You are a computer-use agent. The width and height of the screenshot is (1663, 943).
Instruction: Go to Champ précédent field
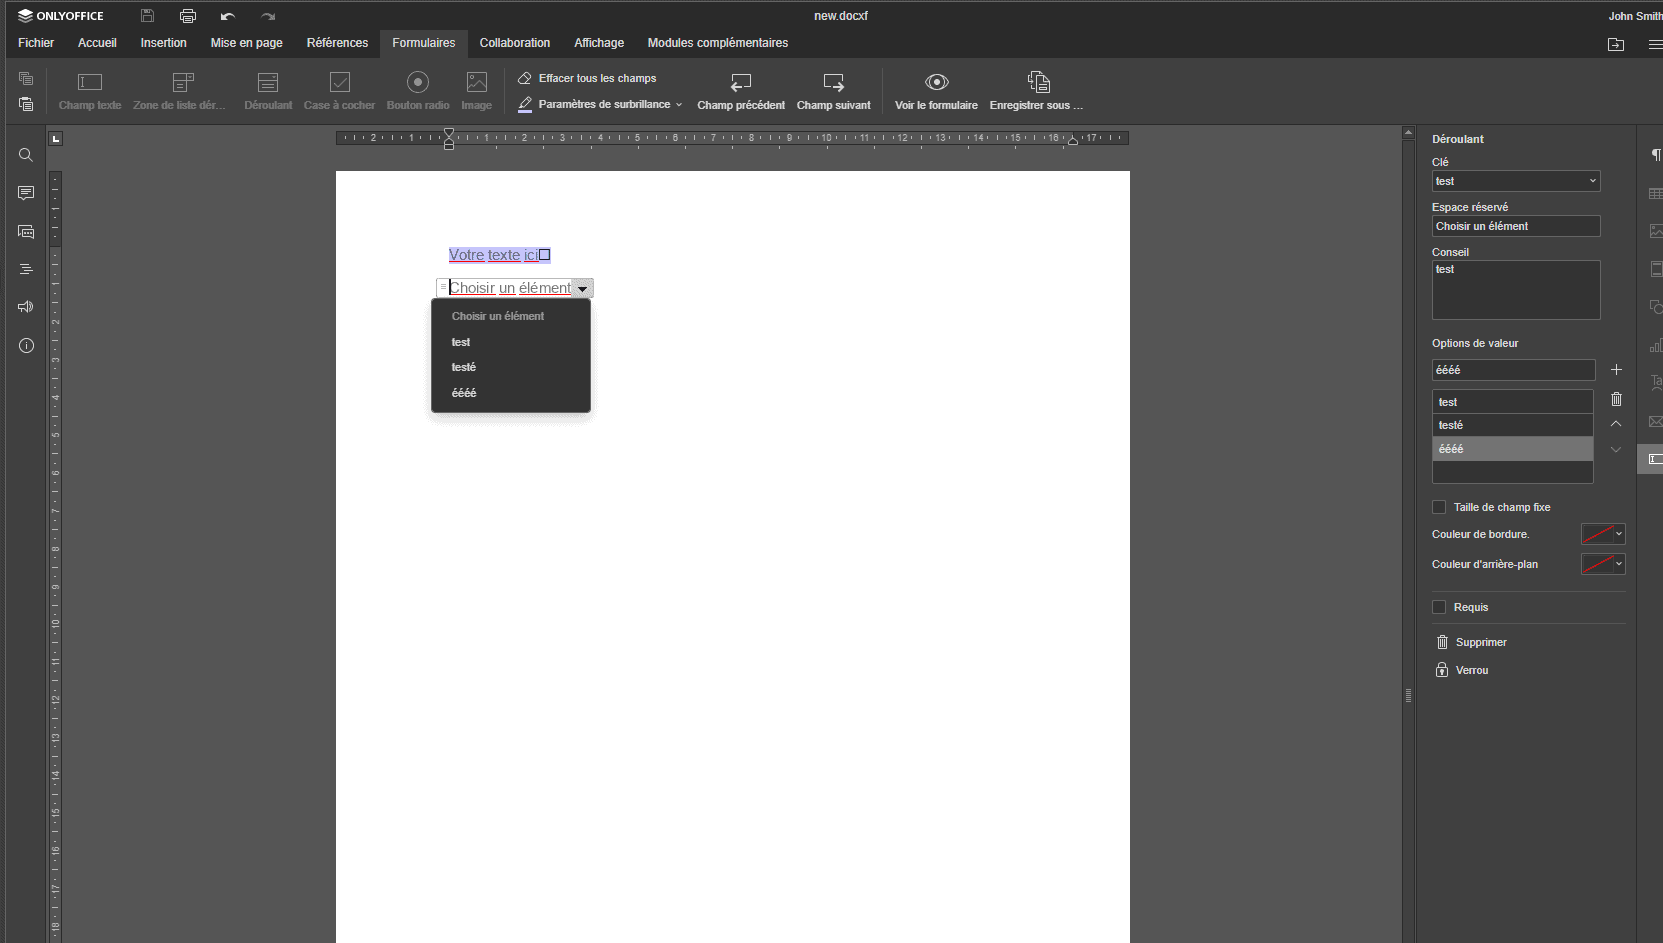[740, 90]
